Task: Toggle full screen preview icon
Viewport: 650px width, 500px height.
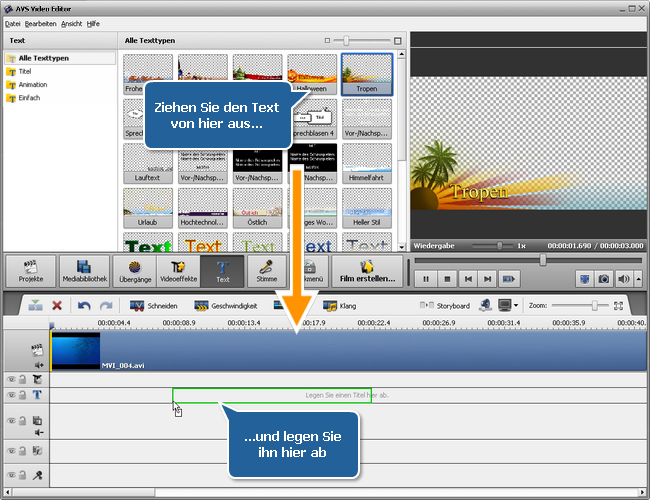Action: [585, 279]
